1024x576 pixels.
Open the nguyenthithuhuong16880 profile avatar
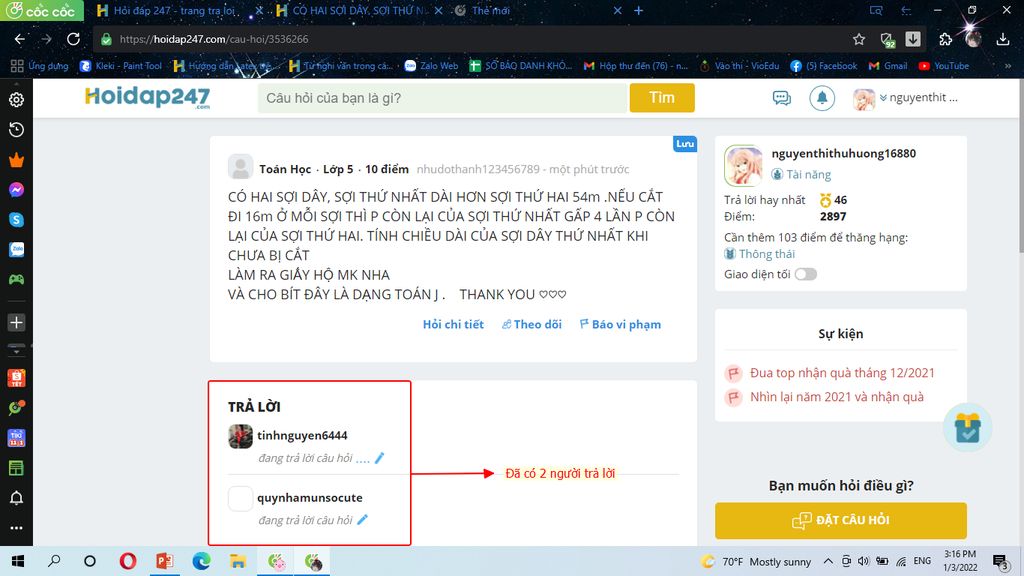743,166
